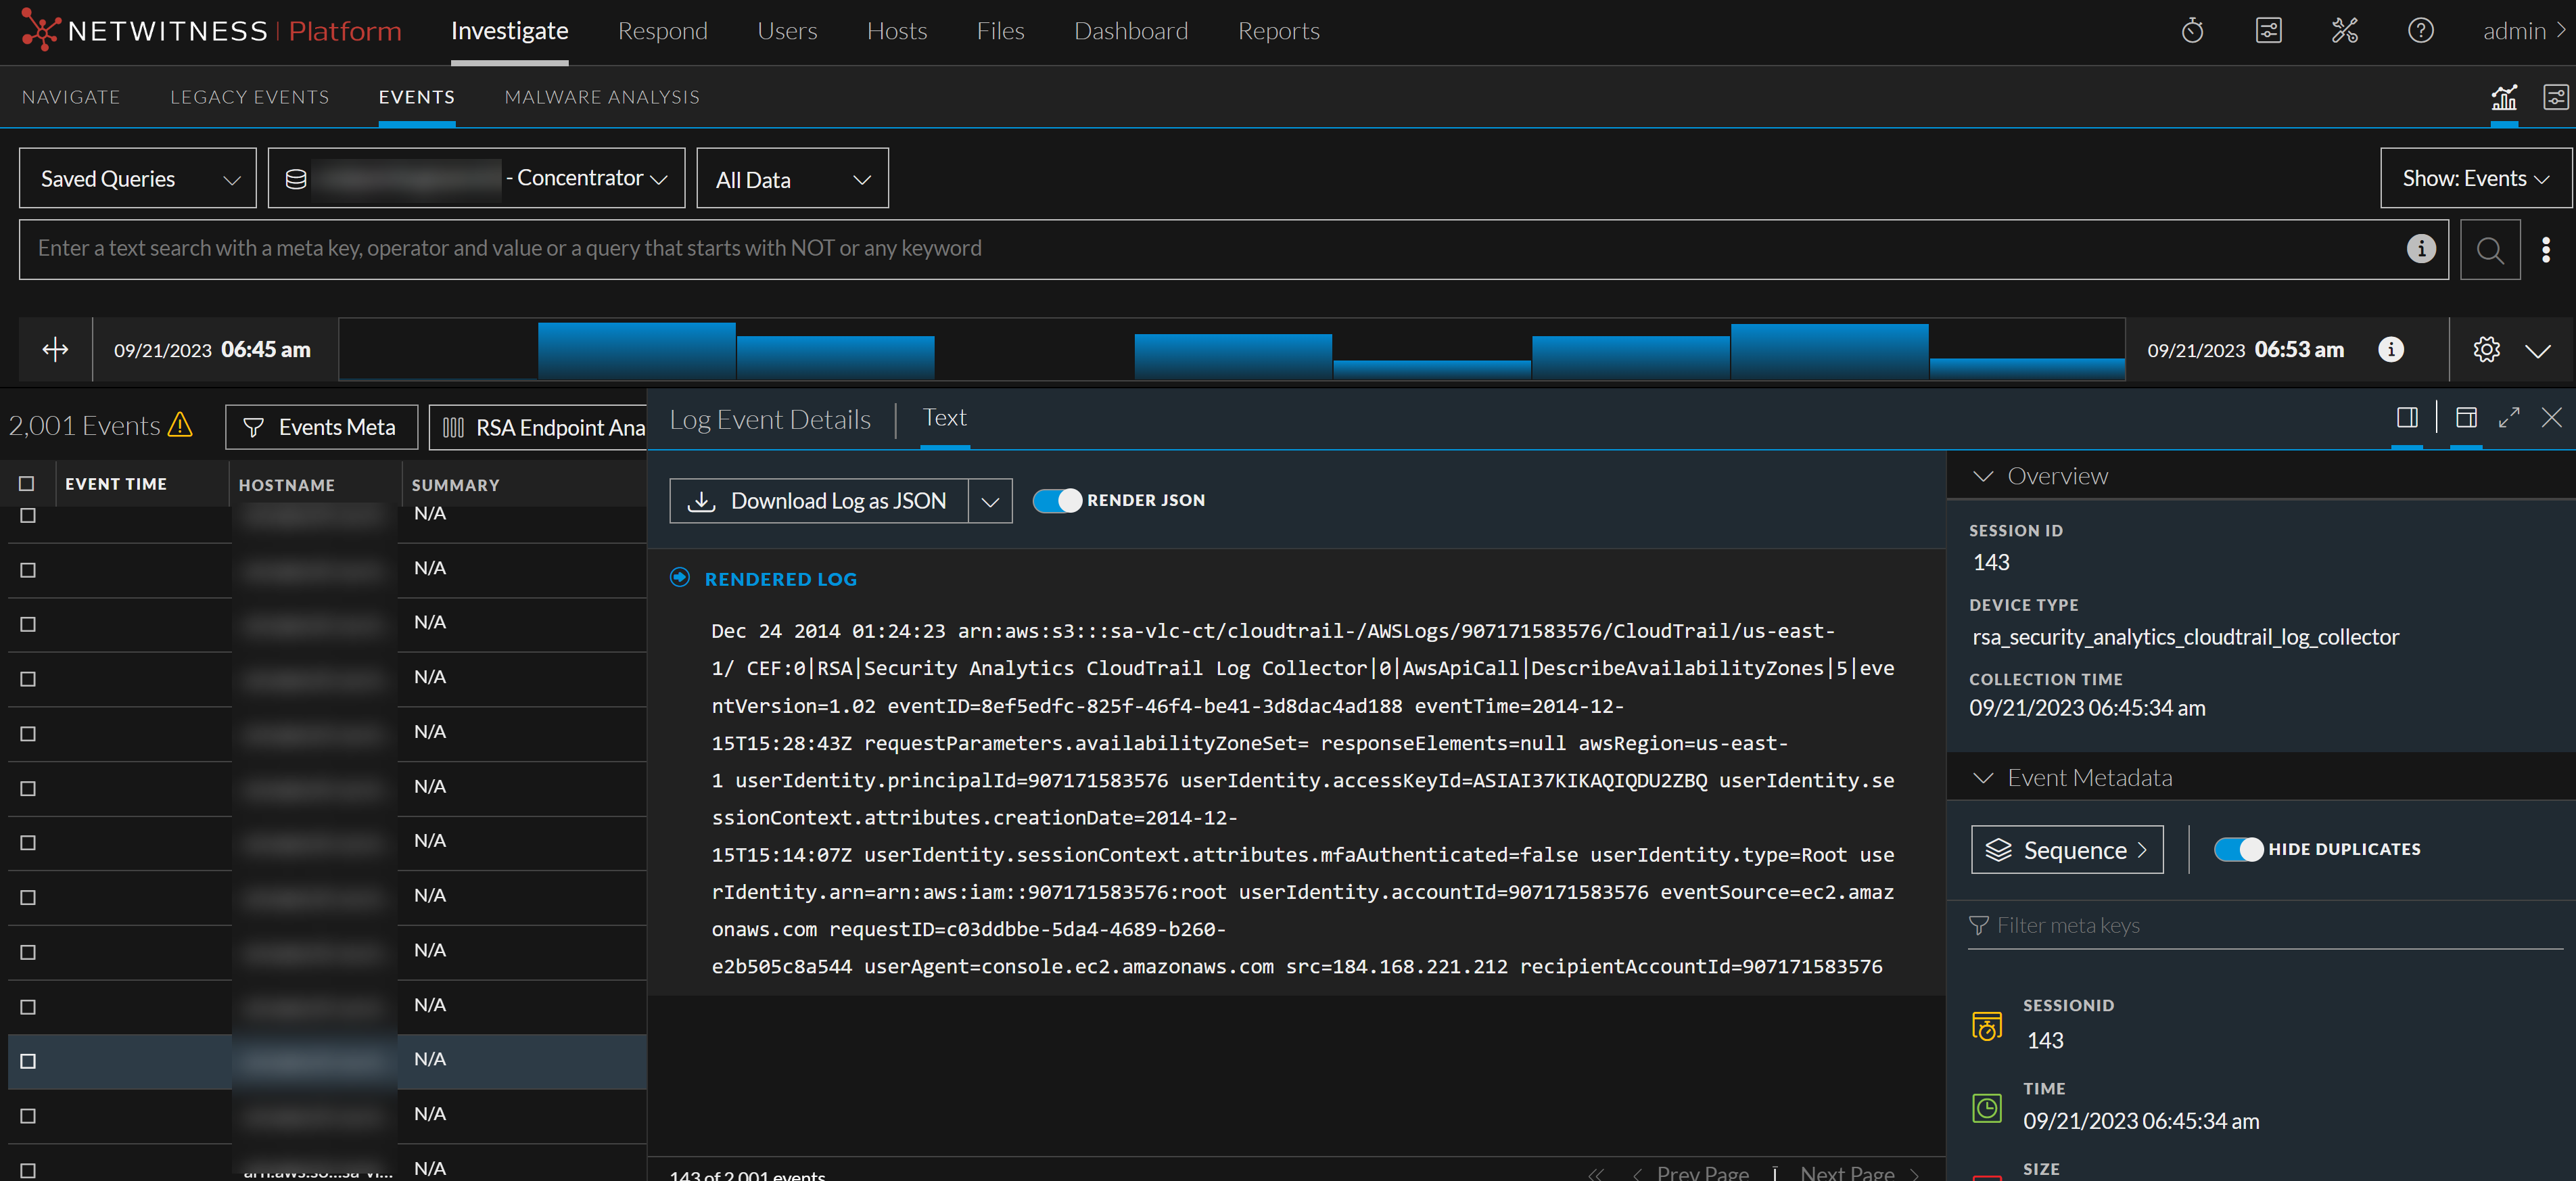Click the timeline settings gear icon
2576x1181 pixels.
pos(2486,349)
